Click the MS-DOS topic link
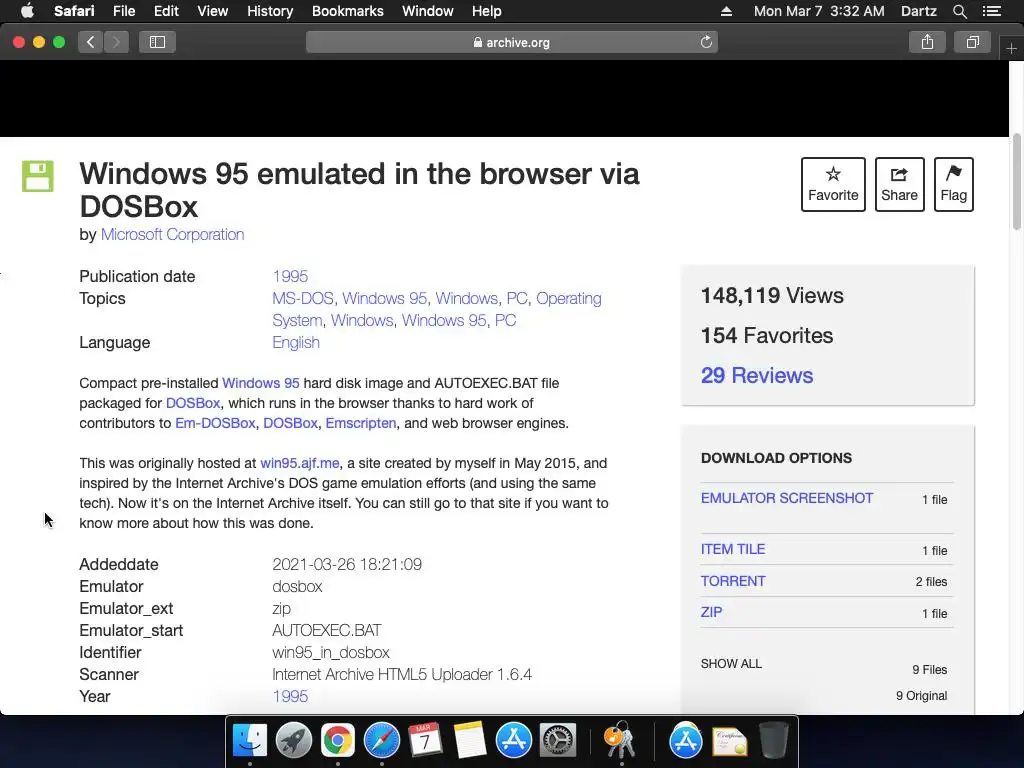The height and width of the screenshot is (768, 1024). (x=303, y=298)
